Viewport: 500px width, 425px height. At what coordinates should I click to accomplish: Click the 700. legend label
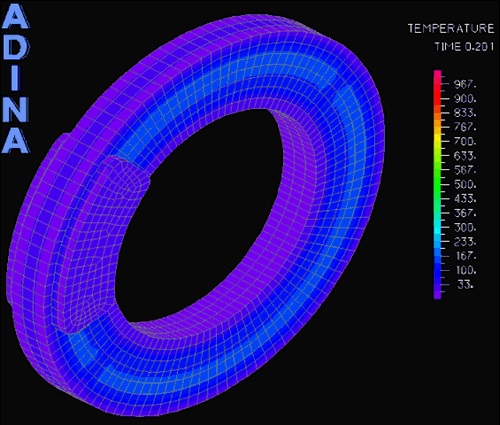coord(465,142)
